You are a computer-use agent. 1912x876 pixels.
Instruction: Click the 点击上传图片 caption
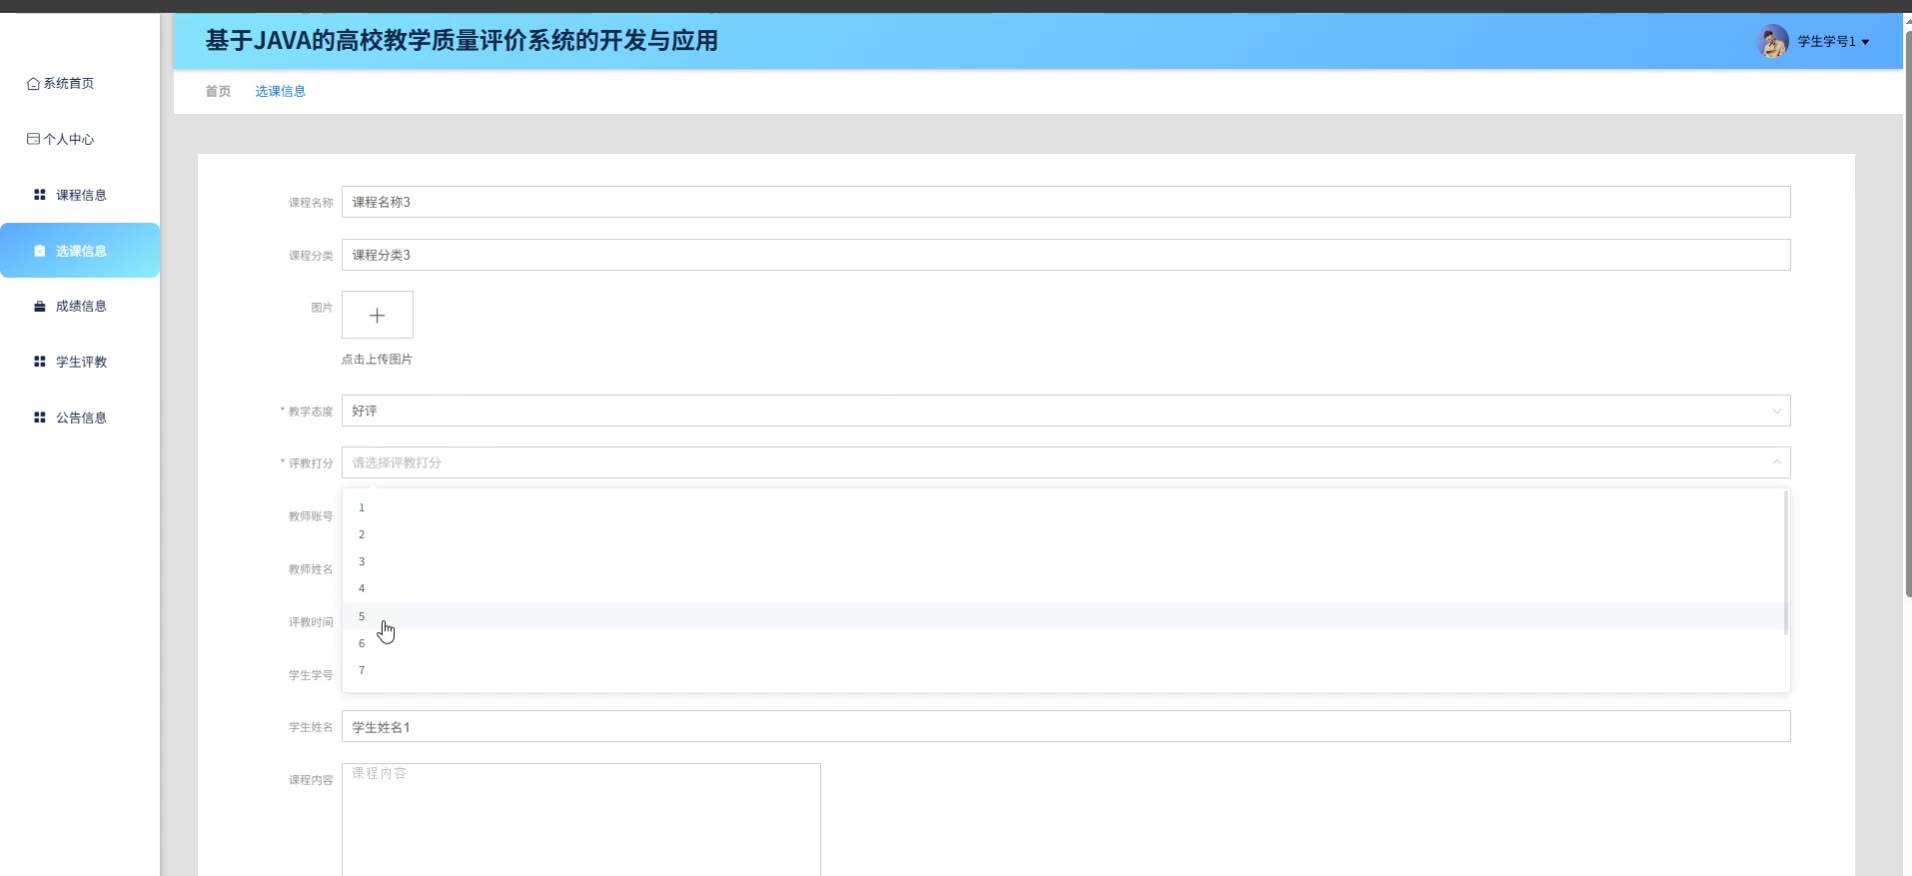377,360
